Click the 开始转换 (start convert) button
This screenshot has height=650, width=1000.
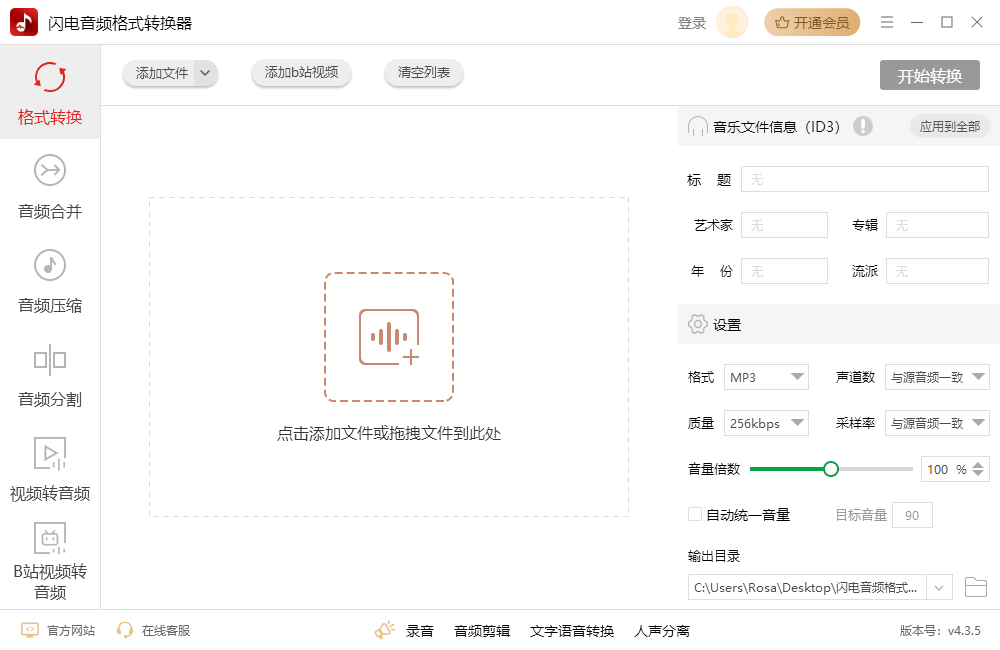click(929, 74)
